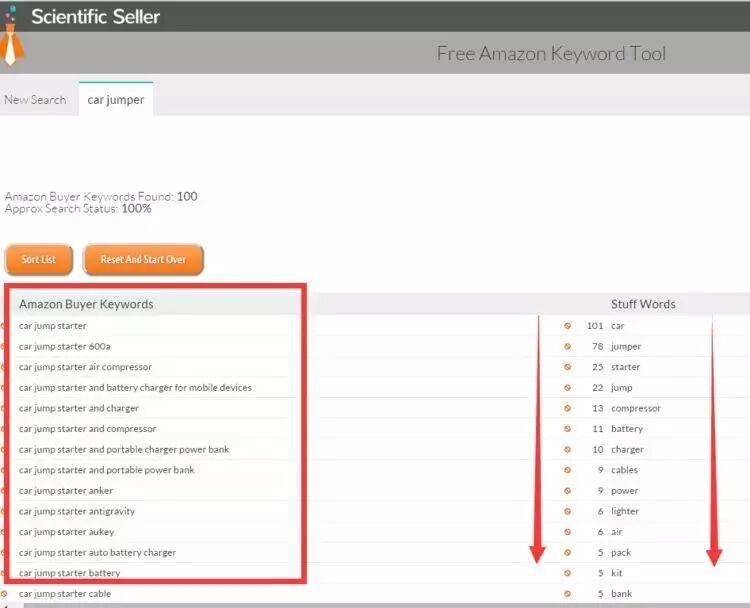Click the Reset And Start Over button
The height and width of the screenshot is (608, 750).
[x=143, y=259]
